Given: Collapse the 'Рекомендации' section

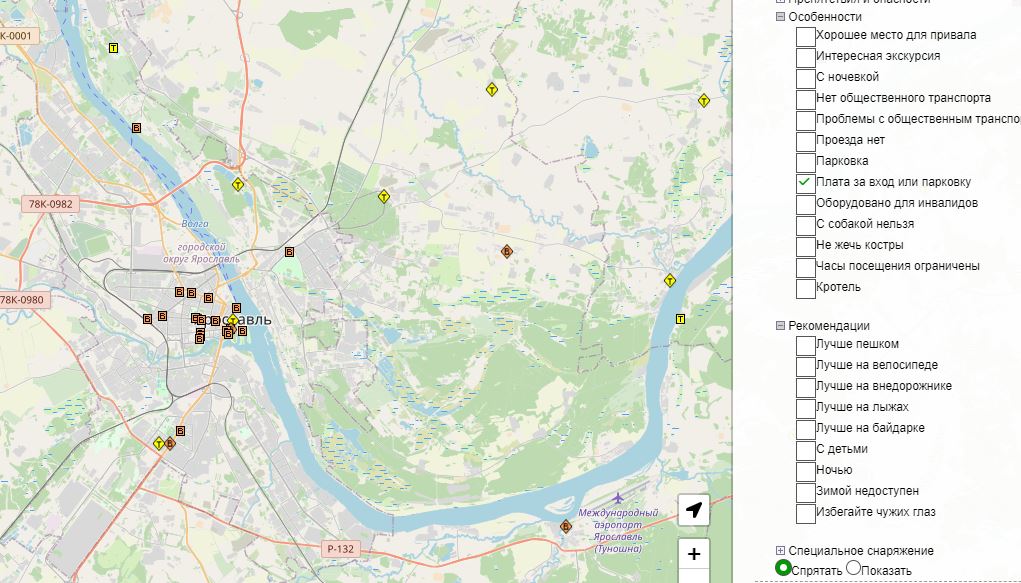Looking at the screenshot, I should click(x=780, y=326).
